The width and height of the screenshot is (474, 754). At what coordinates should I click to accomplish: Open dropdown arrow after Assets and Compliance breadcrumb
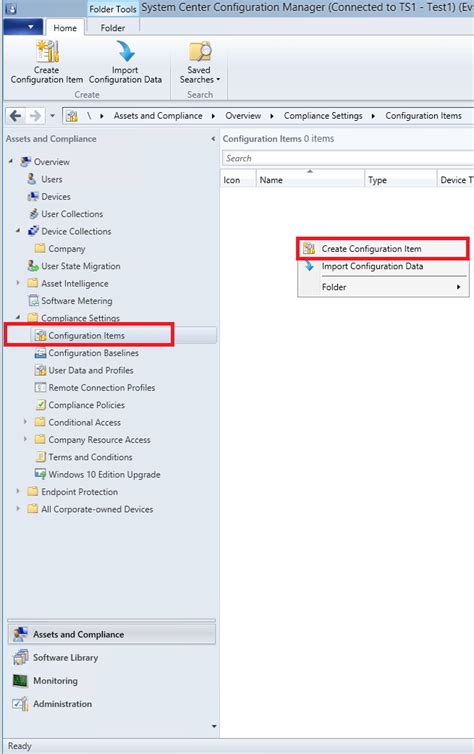[213, 116]
